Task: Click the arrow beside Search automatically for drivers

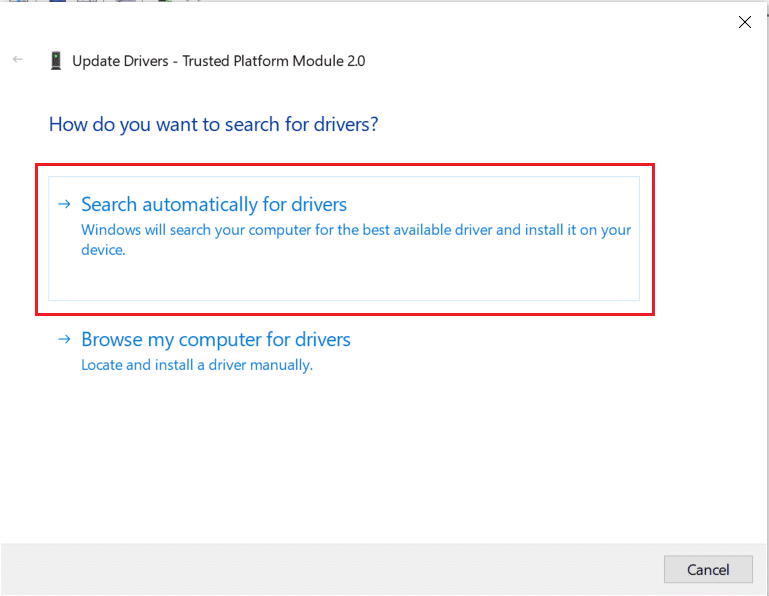Action: pyautogui.click(x=64, y=204)
